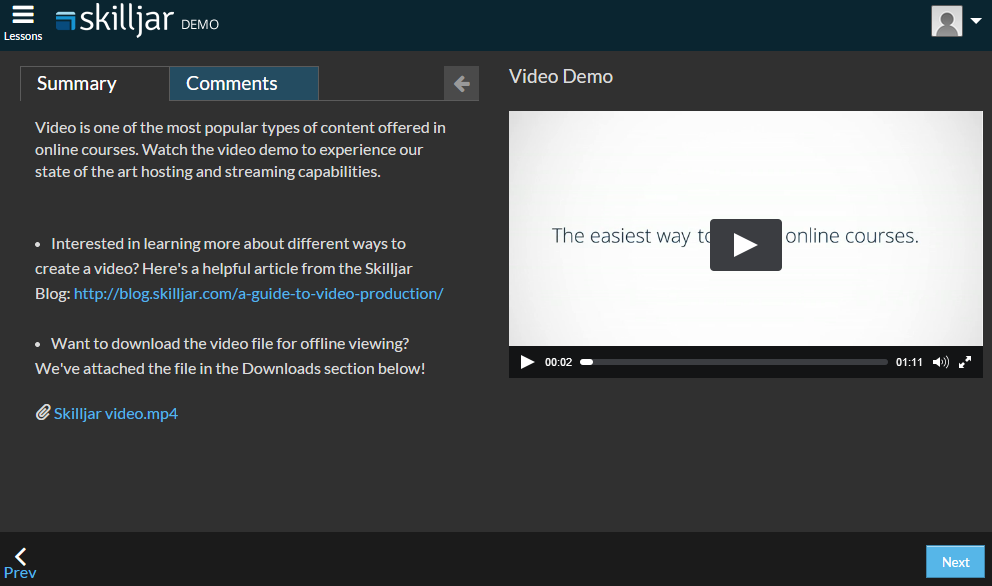This screenshot has height=586, width=992.
Task: Open the Comments tab
Action: 232,84
